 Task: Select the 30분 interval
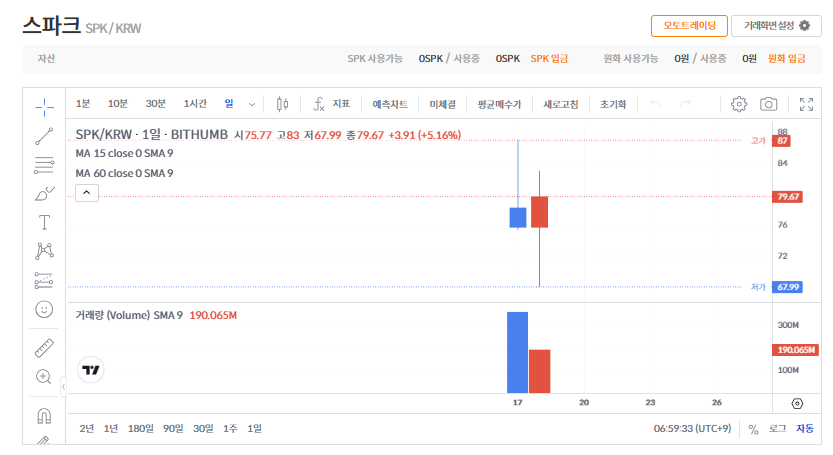156,104
